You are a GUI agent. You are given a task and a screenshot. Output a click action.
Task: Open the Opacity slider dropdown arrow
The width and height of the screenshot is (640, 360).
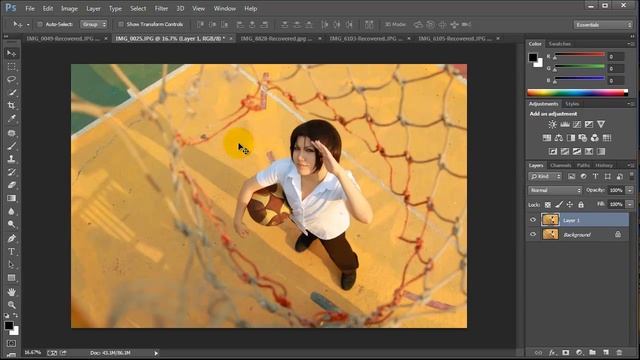[630, 190]
